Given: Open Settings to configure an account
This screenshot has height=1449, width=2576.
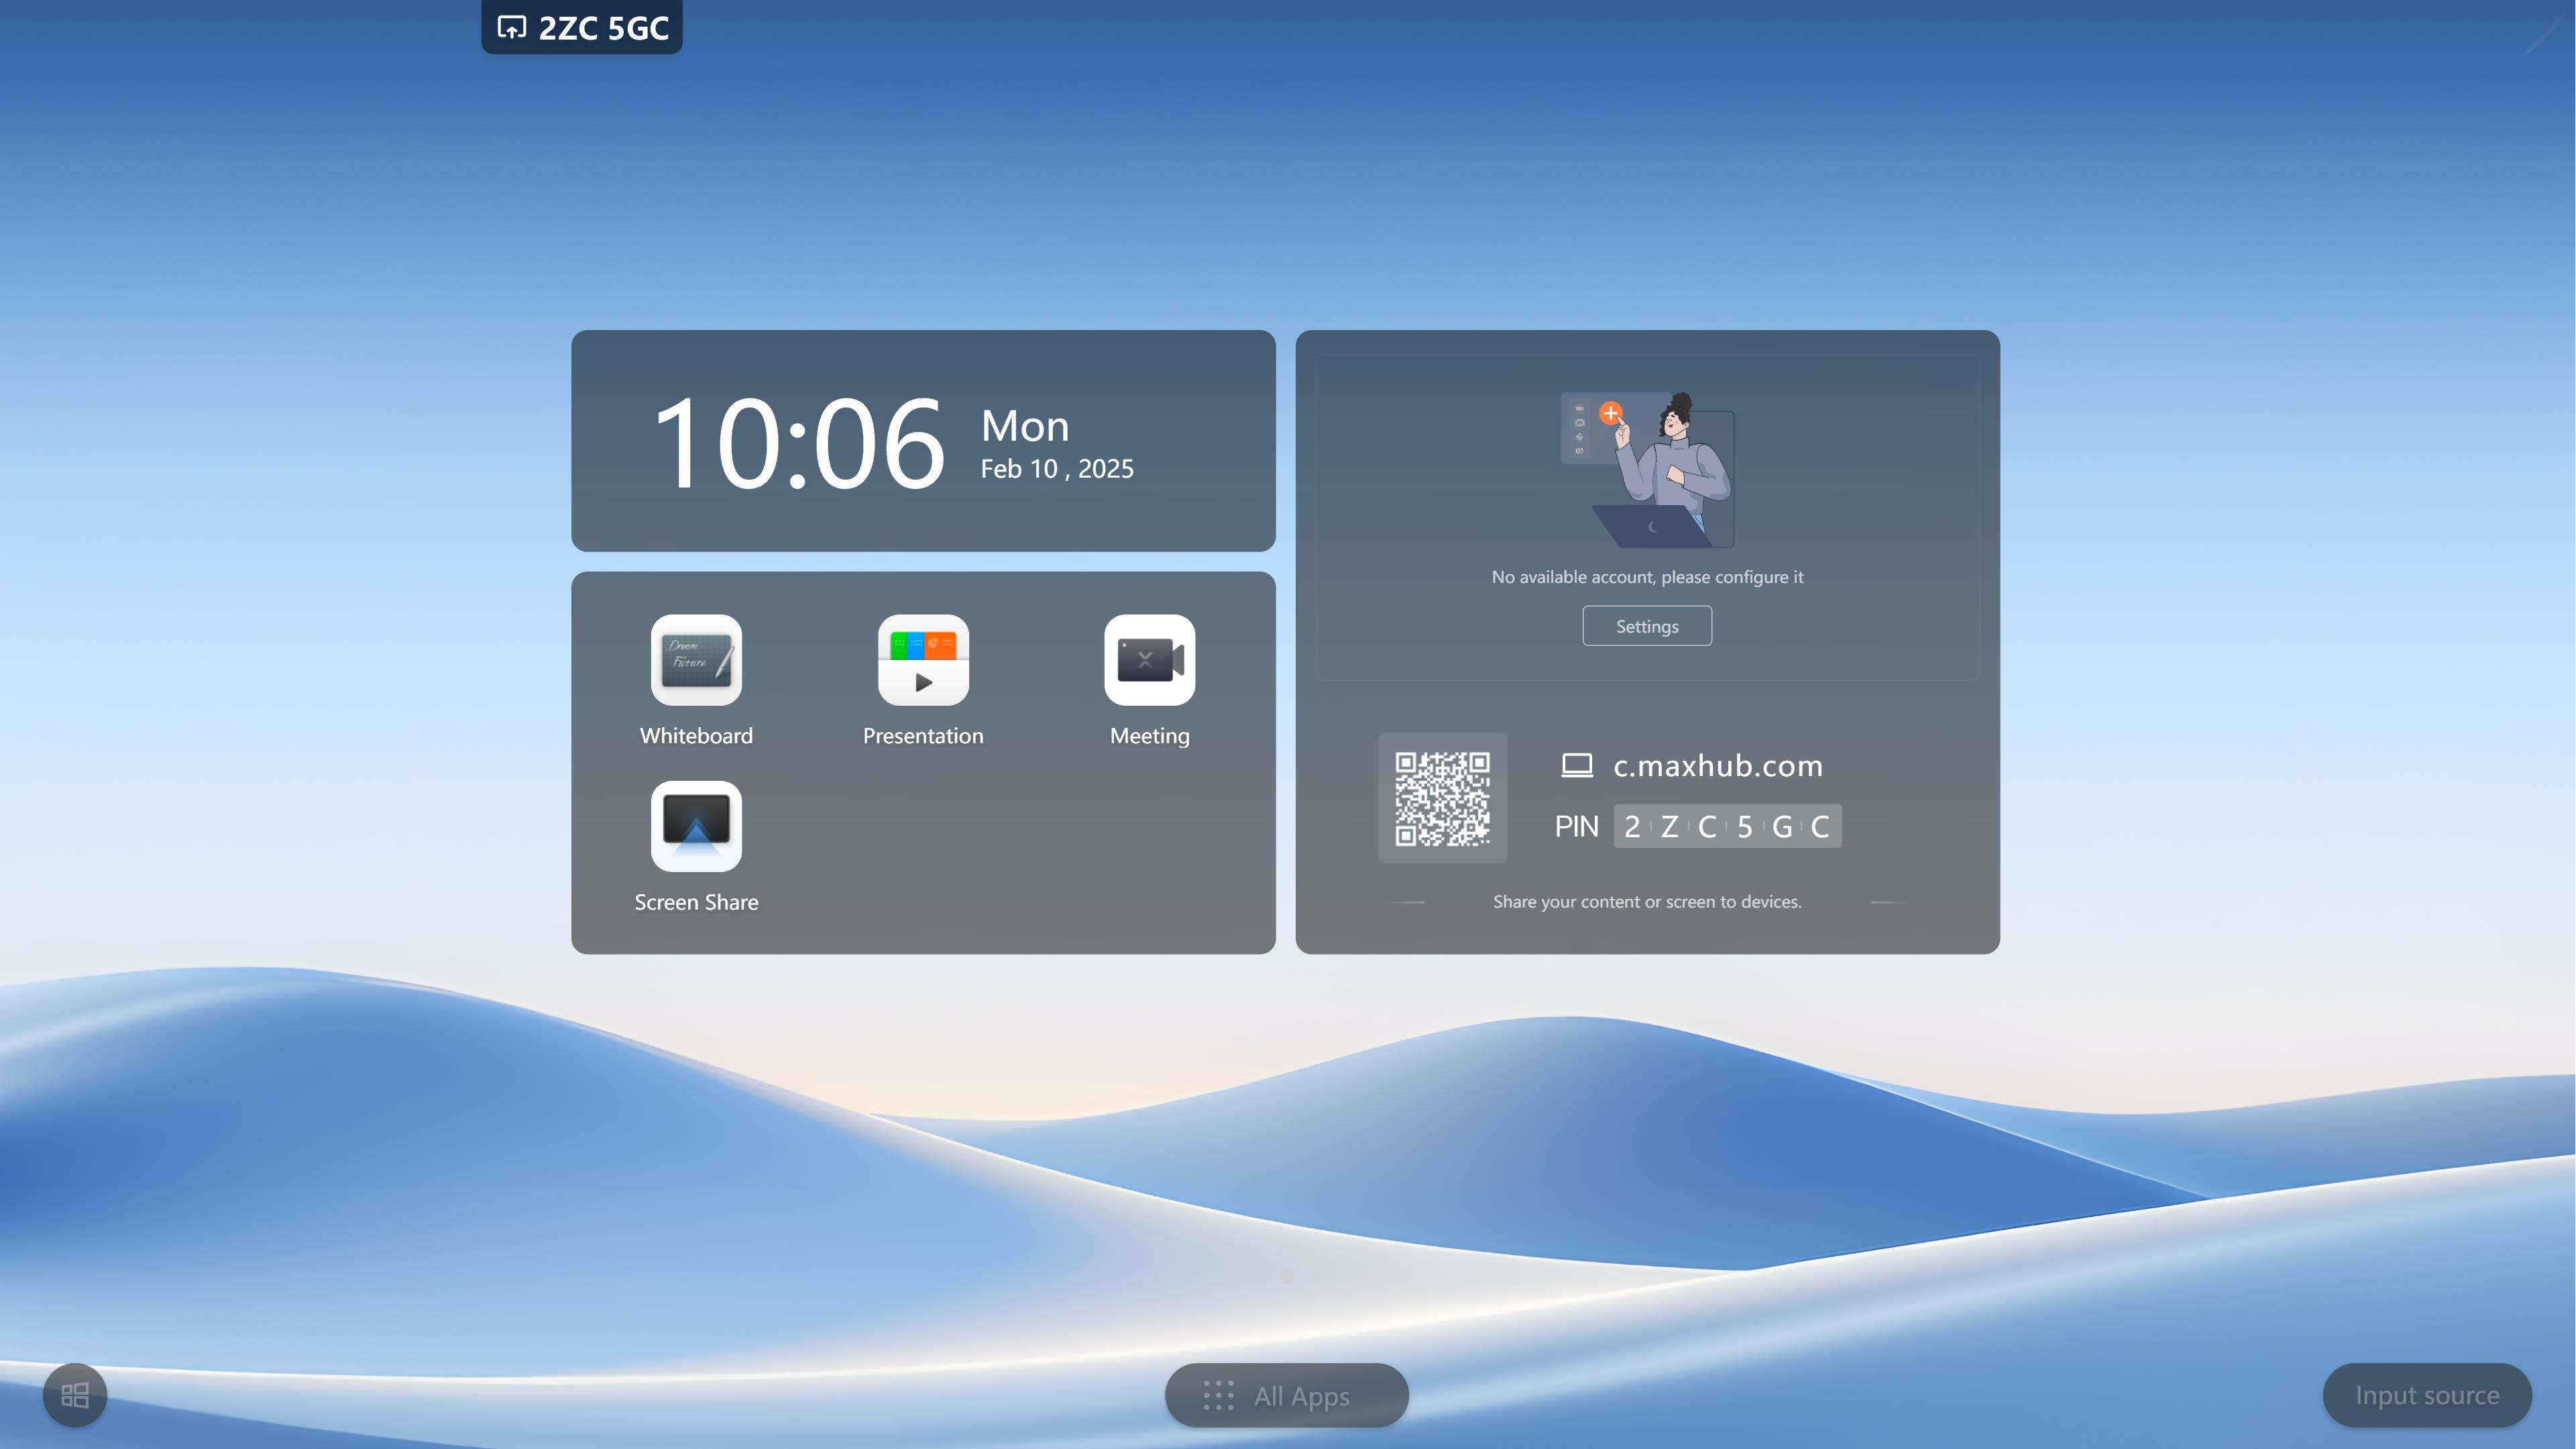Looking at the screenshot, I should (x=1647, y=626).
